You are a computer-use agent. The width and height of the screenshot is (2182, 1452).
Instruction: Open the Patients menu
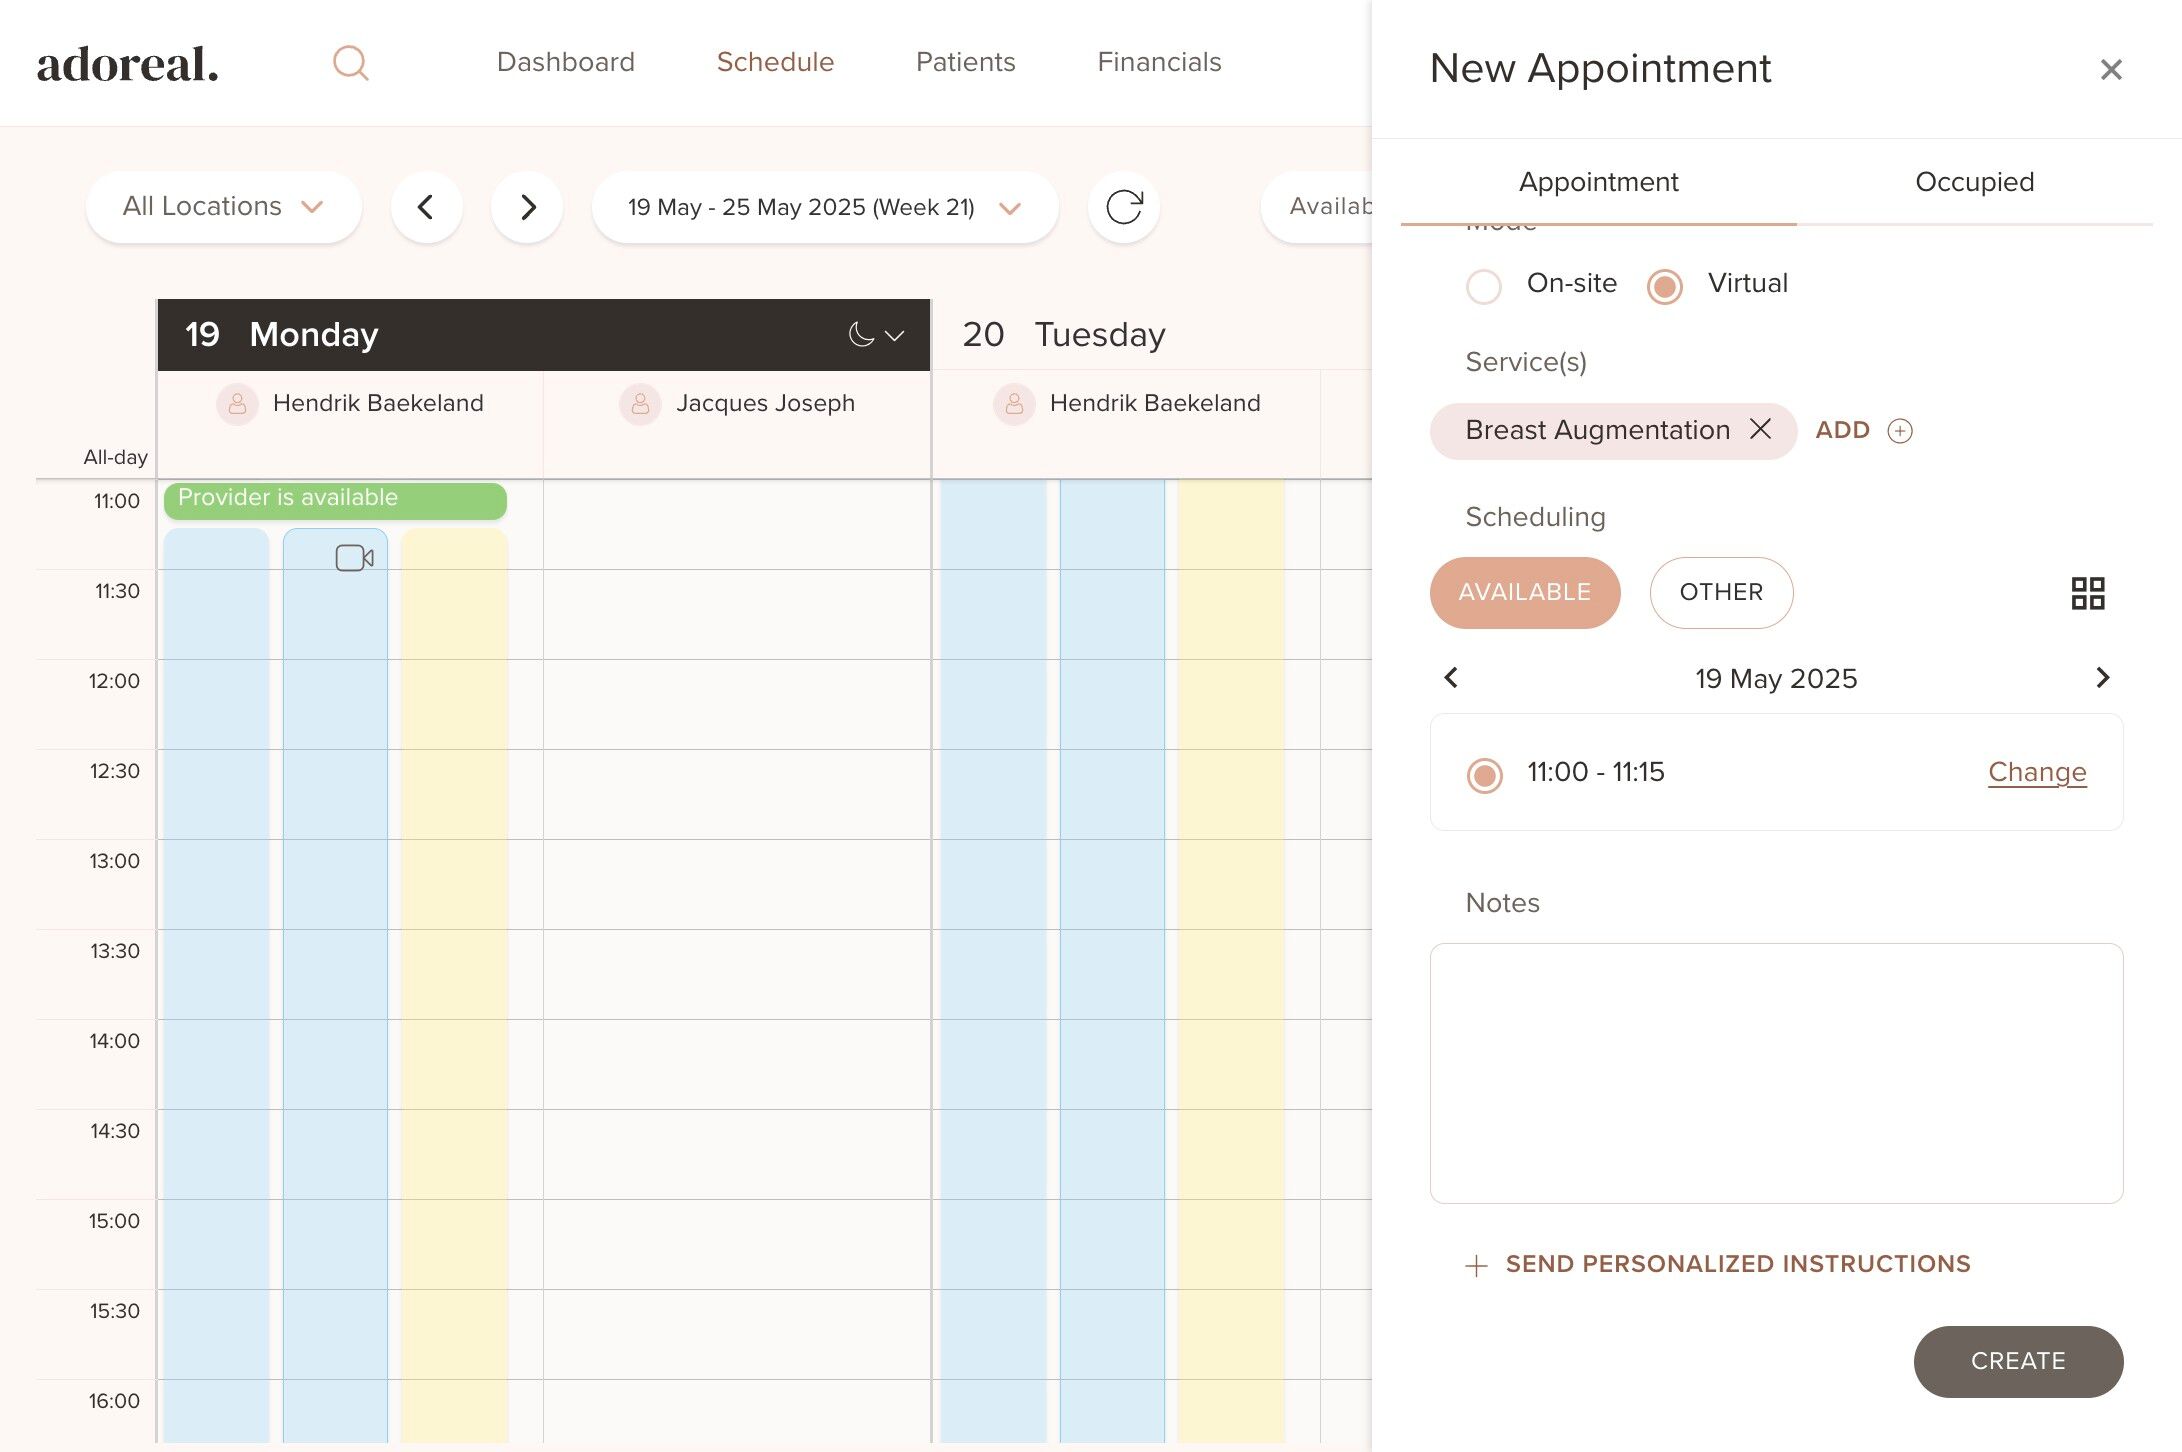[x=965, y=62]
